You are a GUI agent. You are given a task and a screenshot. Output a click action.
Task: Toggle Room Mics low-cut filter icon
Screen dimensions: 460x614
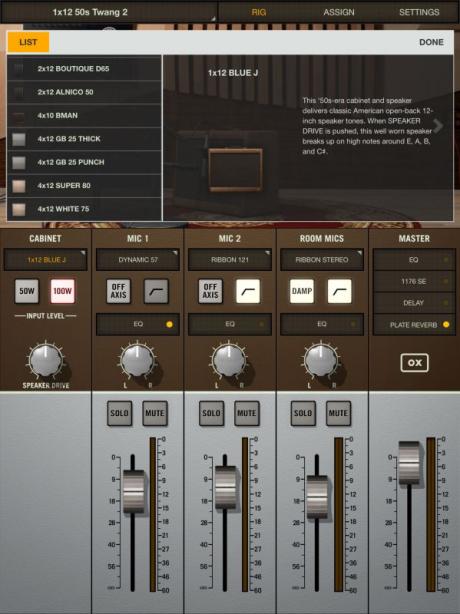click(339, 291)
